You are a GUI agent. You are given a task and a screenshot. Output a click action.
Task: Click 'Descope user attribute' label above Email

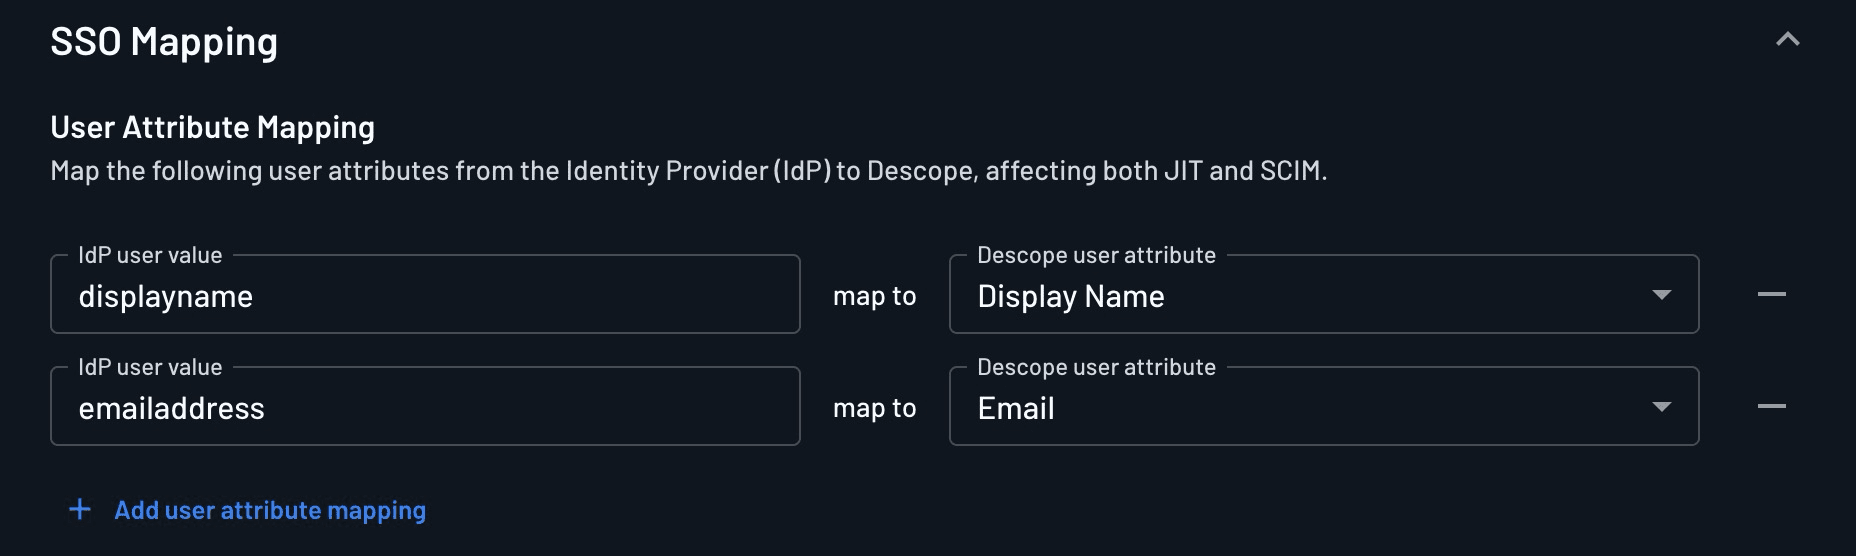1096,367
